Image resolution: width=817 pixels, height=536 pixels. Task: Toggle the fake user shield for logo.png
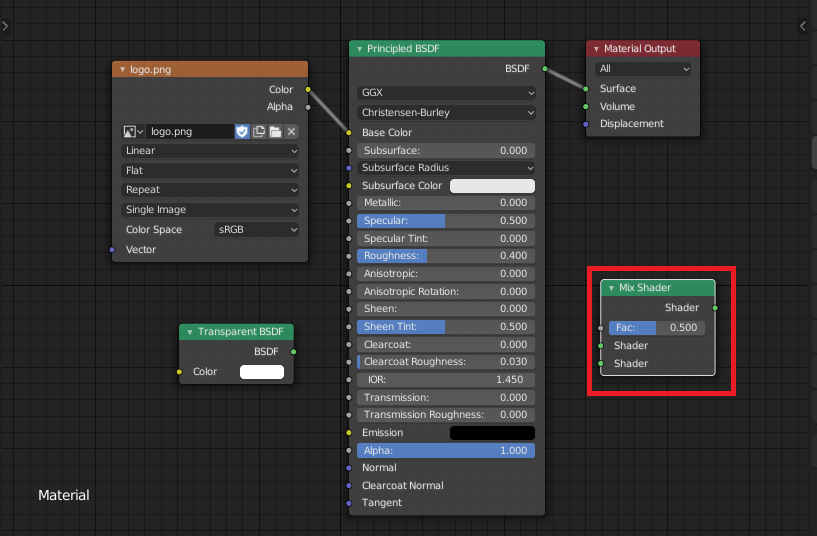tap(242, 132)
